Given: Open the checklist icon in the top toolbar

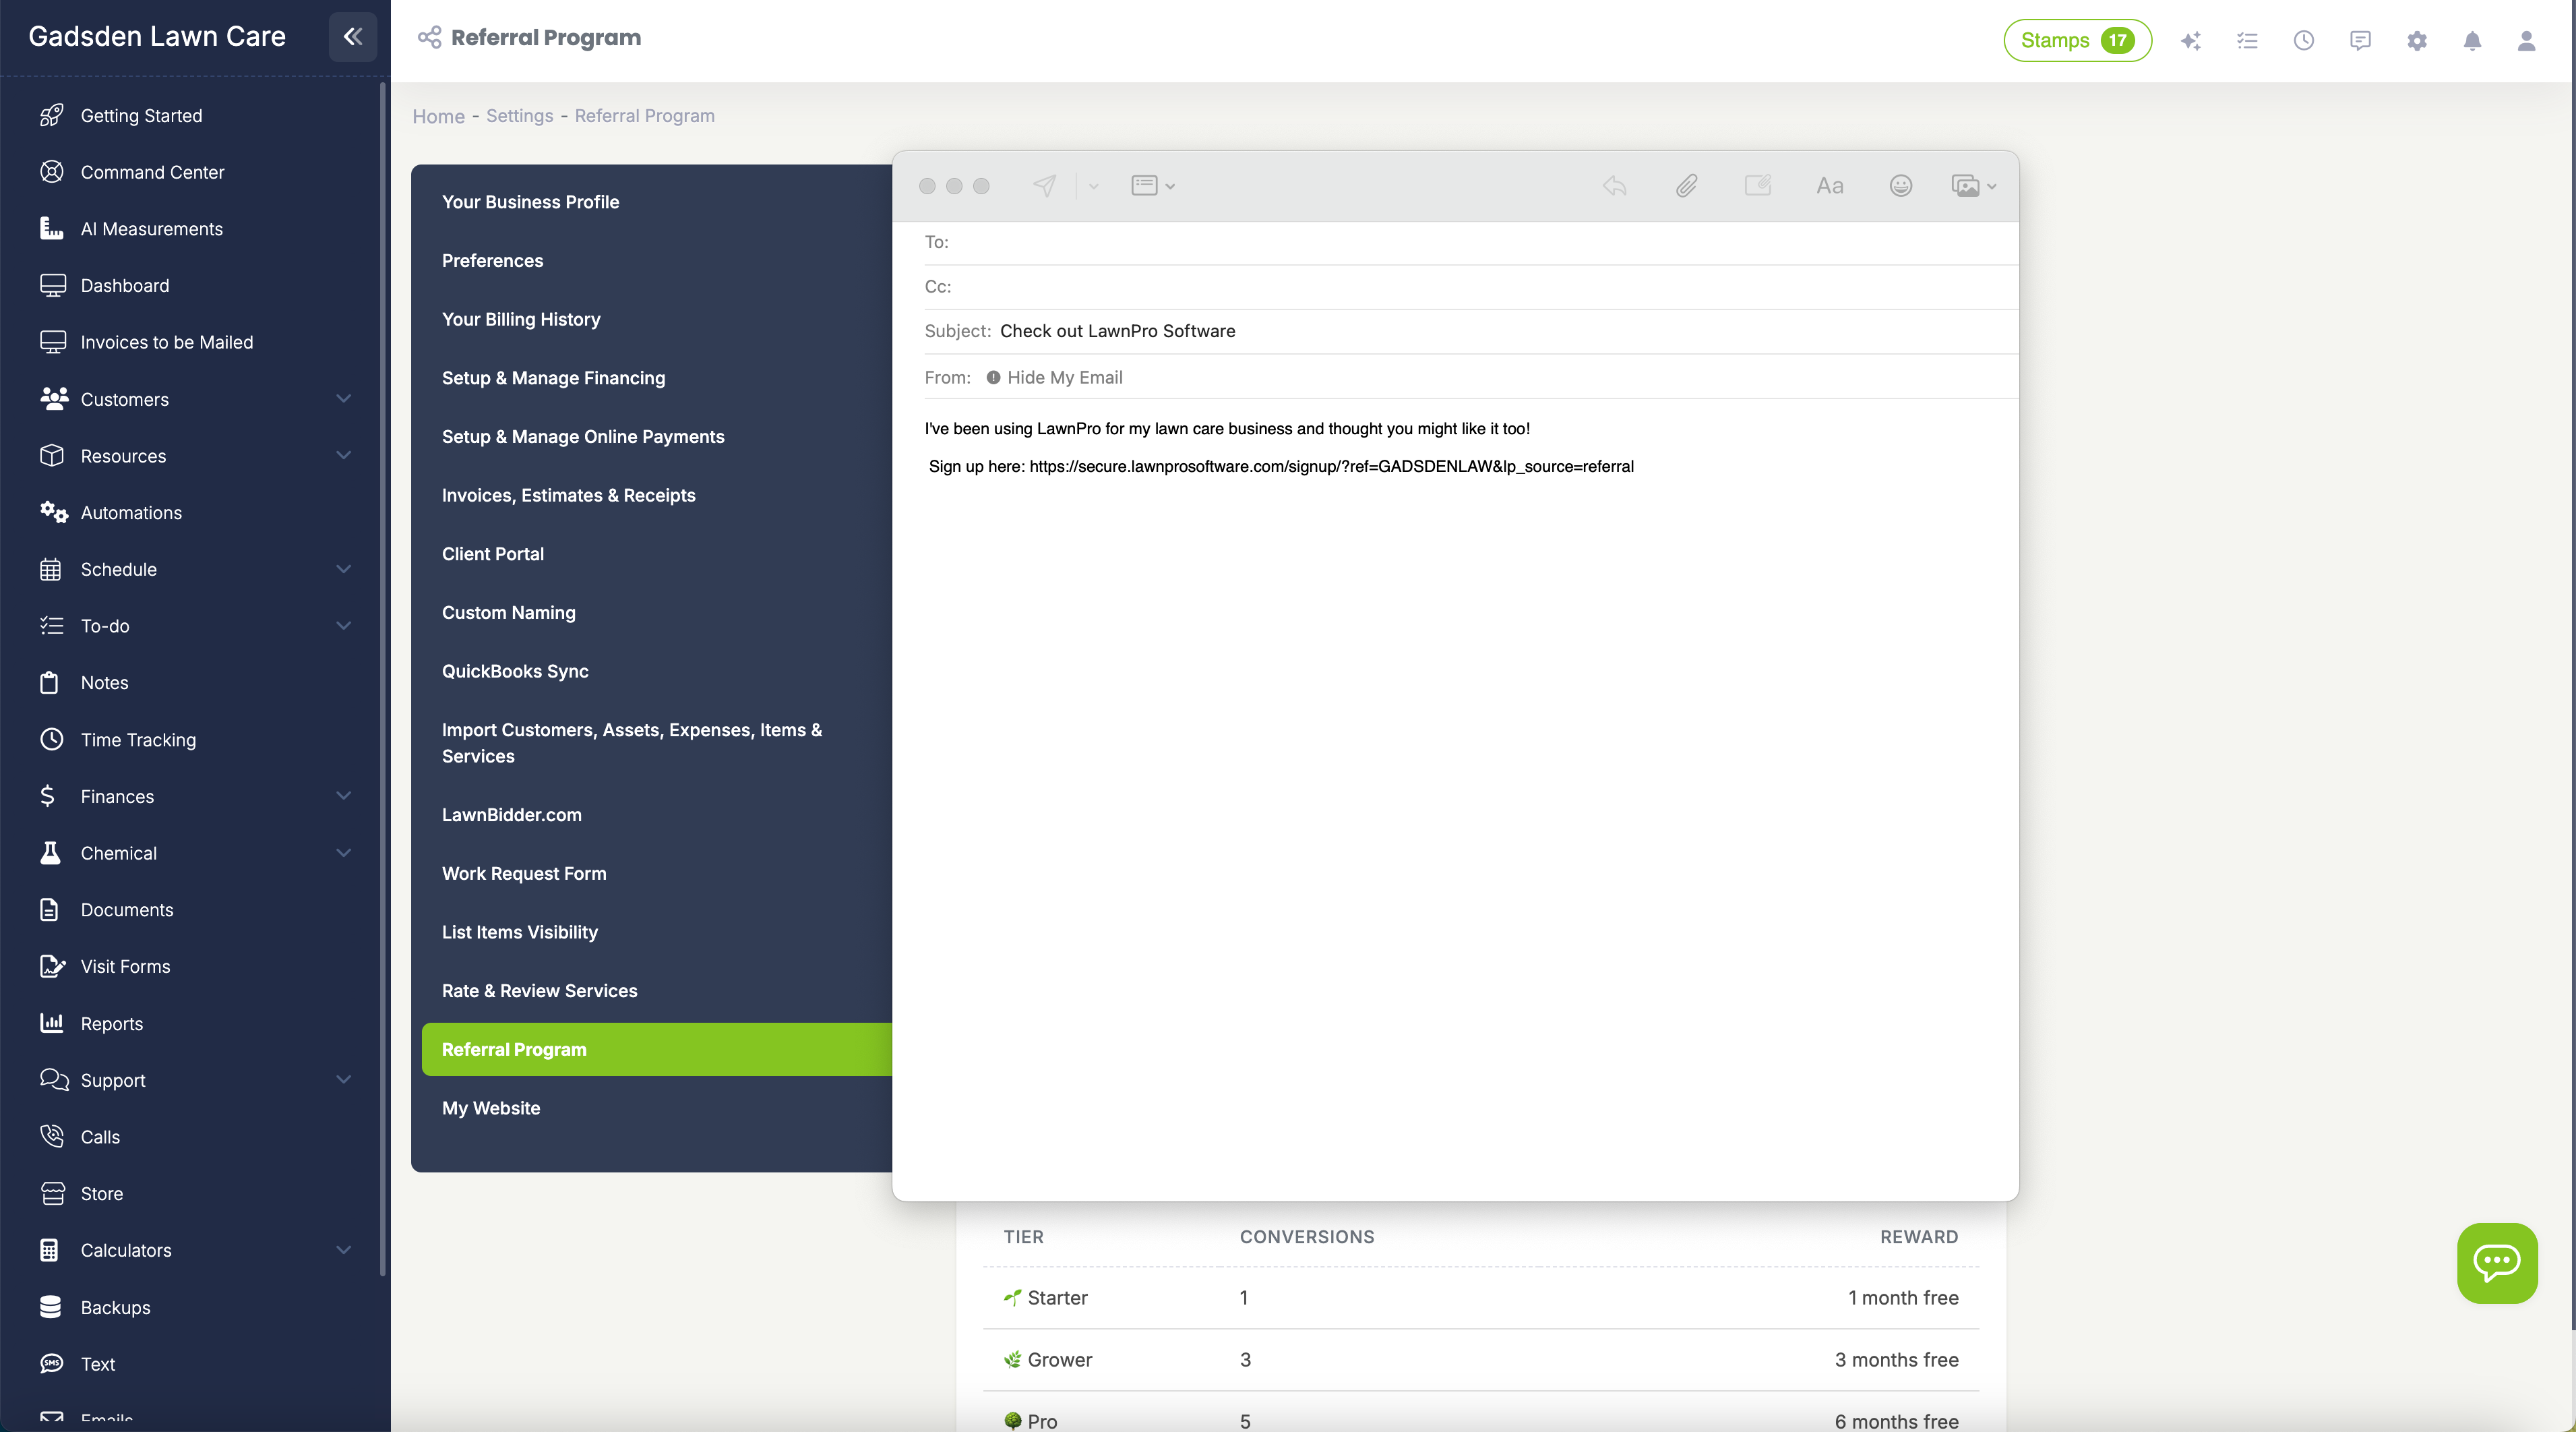Looking at the screenshot, I should point(2248,41).
